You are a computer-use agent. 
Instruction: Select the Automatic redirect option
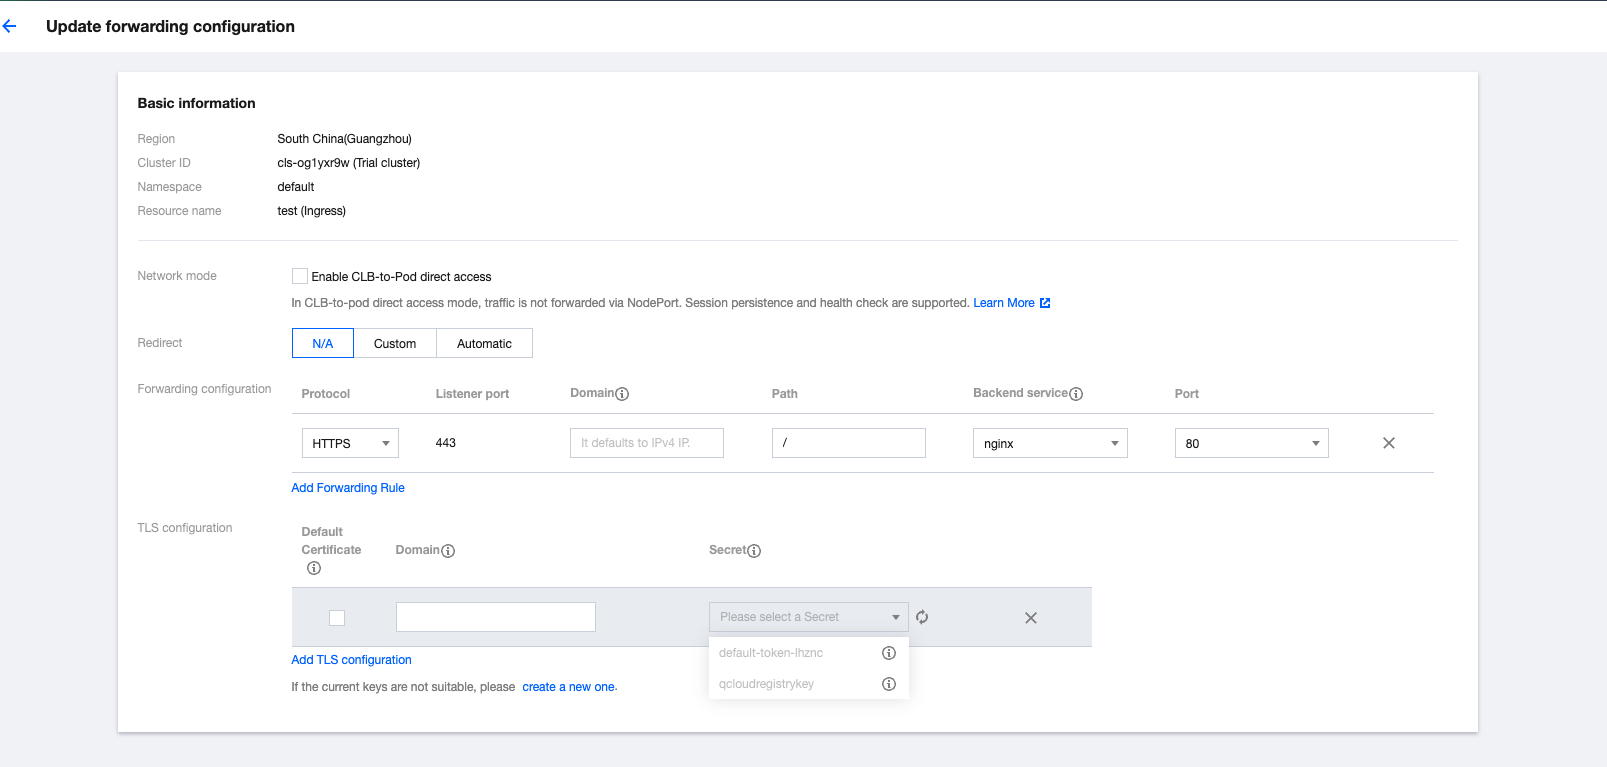(x=484, y=343)
